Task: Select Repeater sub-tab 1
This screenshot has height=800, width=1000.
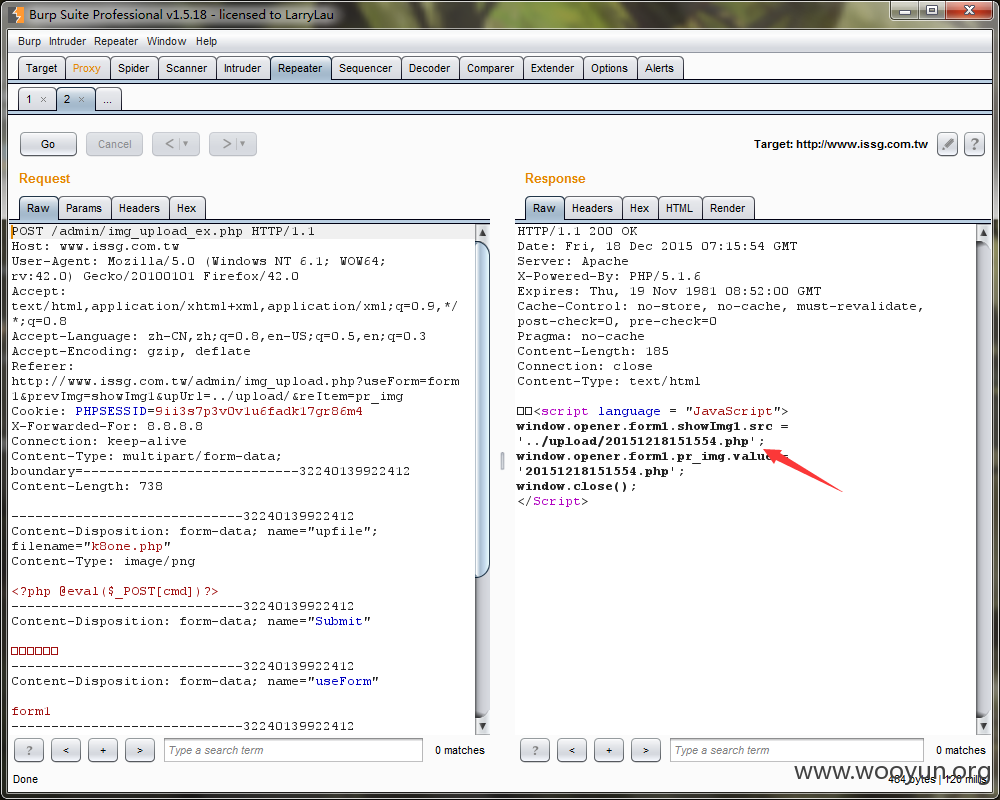Action: tap(29, 100)
